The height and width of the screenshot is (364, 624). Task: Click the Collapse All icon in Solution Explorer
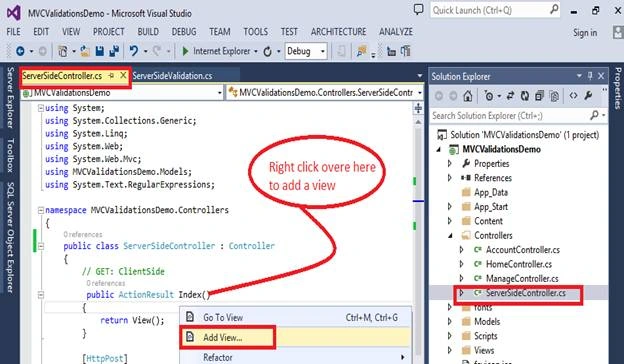click(539, 96)
